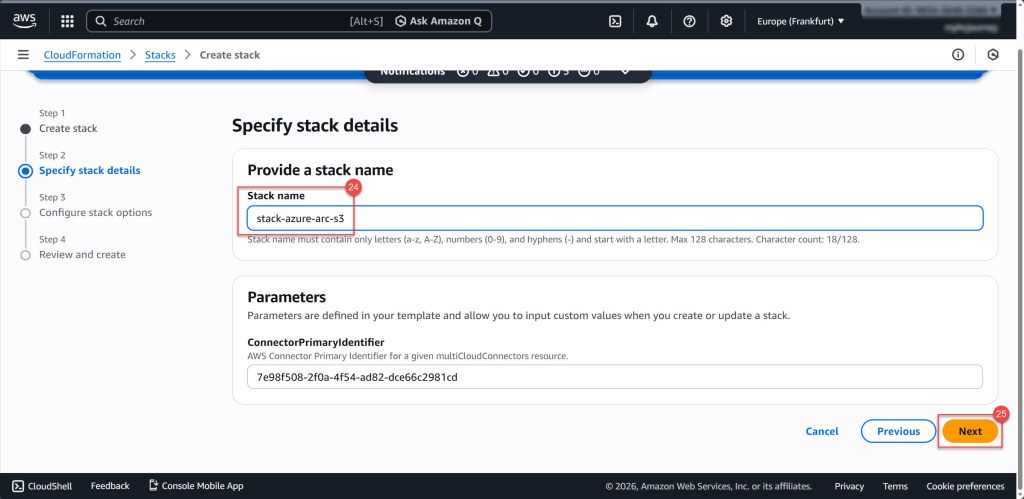The height and width of the screenshot is (499, 1024).
Task: Open CloudShell from the top bar icon
Action: tap(616, 21)
